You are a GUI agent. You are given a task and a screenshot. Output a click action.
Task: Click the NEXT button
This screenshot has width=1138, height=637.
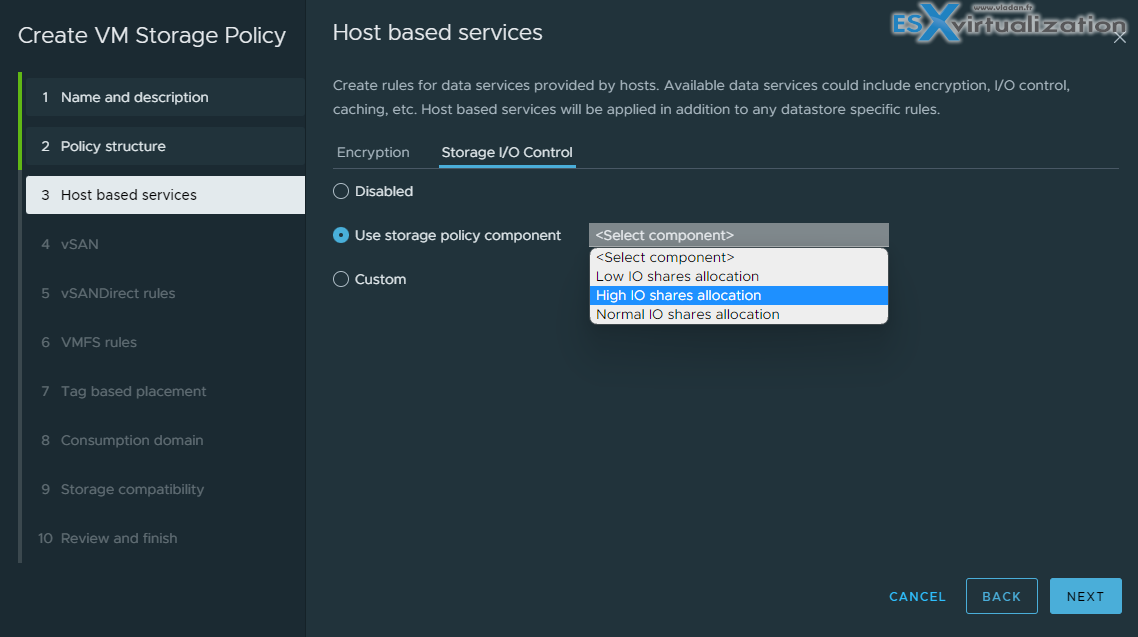point(1085,596)
